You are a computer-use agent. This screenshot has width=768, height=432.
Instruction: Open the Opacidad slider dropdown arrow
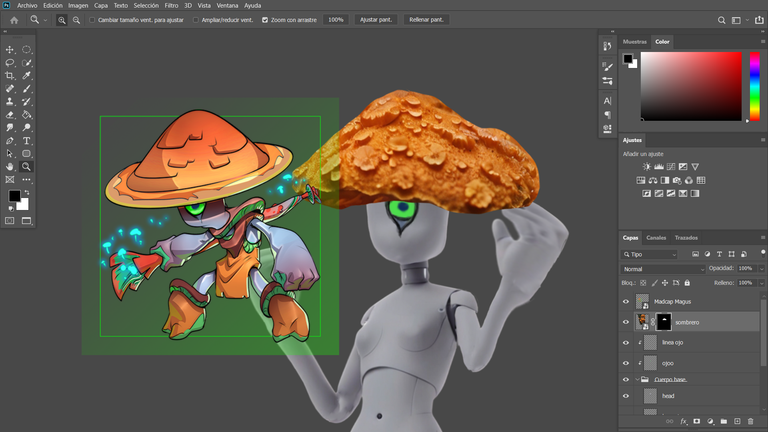761,268
